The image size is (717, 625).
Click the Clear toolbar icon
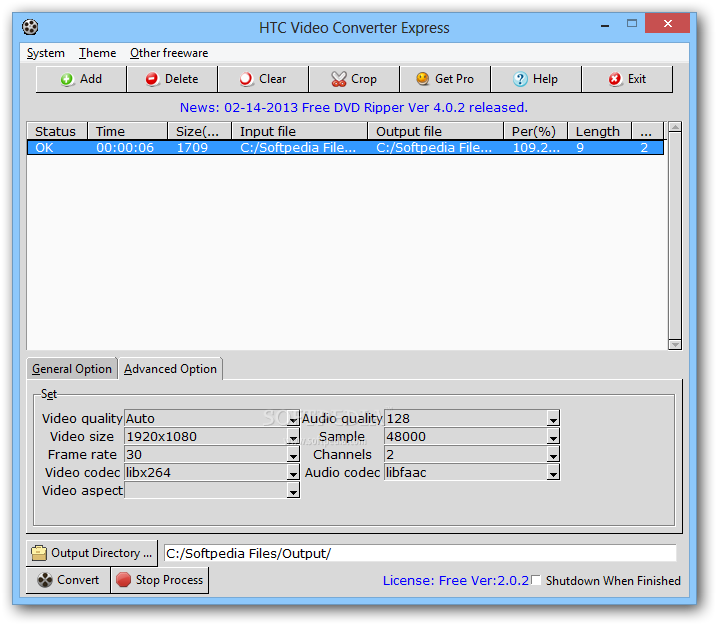246,79
